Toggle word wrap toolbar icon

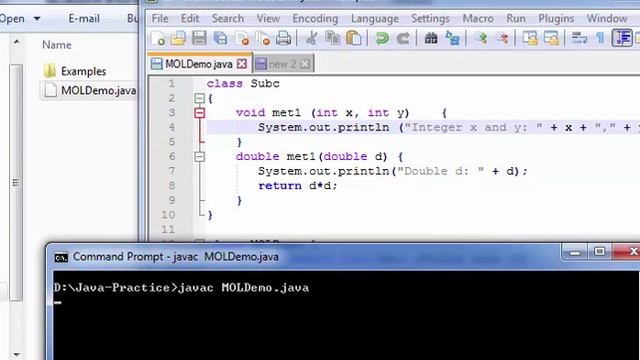pos(579,38)
